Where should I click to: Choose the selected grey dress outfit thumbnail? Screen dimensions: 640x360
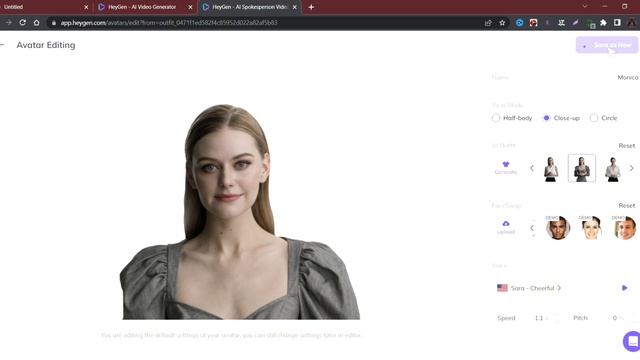582,168
